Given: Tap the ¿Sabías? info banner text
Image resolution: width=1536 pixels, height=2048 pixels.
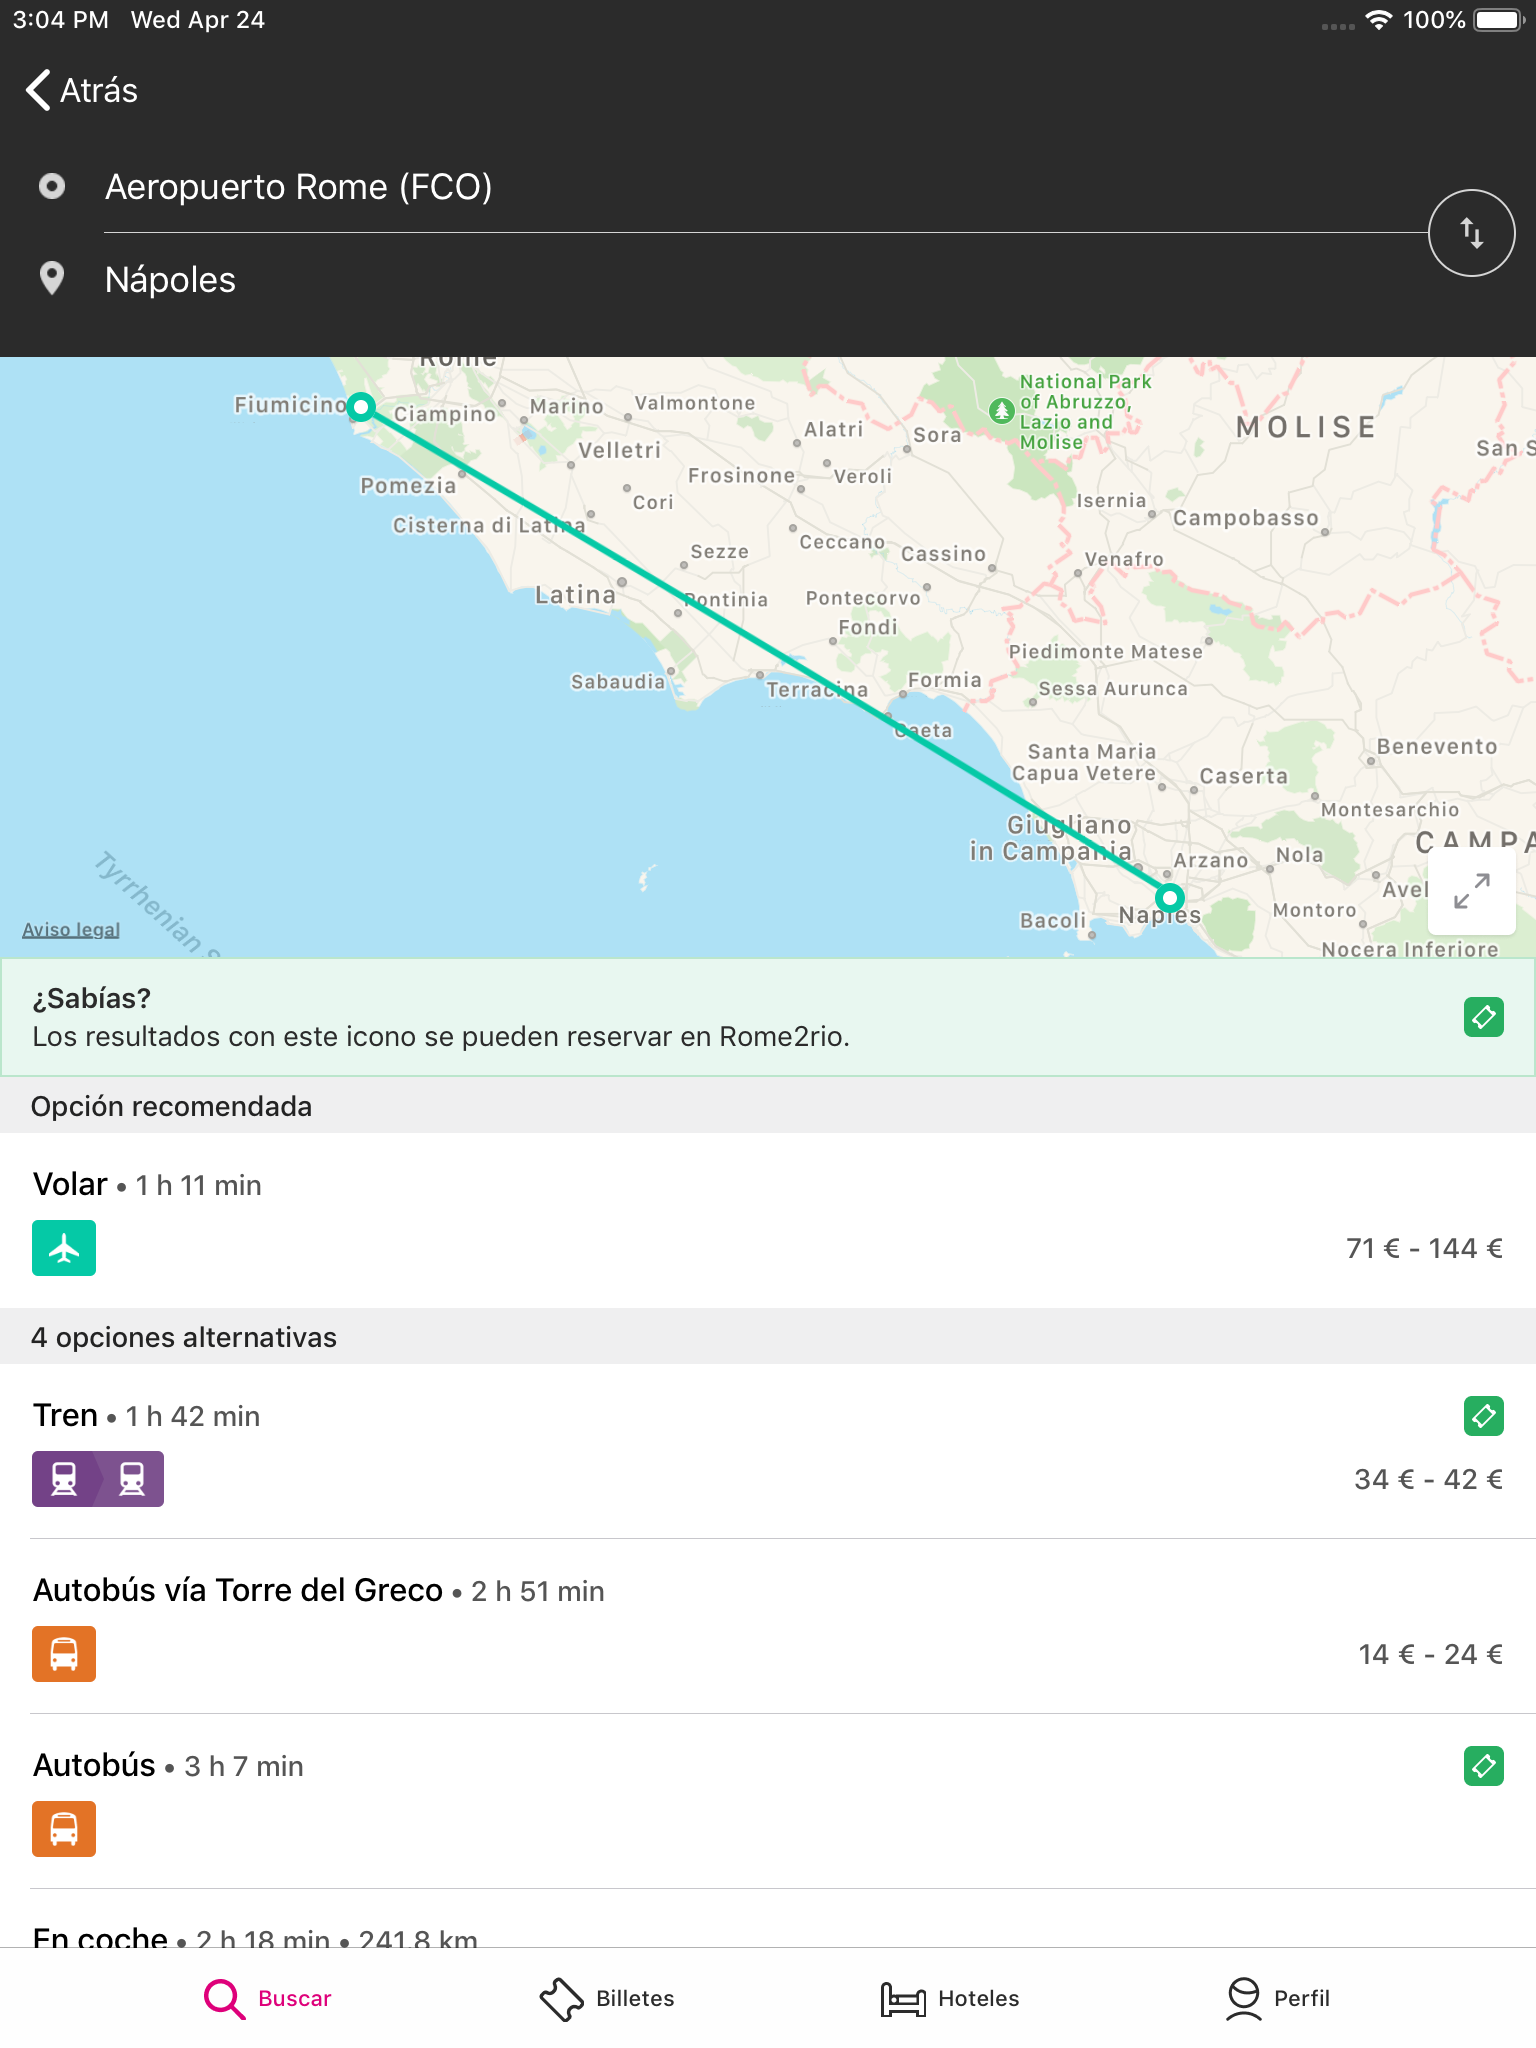Looking at the screenshot, I should pos(441,1017).
